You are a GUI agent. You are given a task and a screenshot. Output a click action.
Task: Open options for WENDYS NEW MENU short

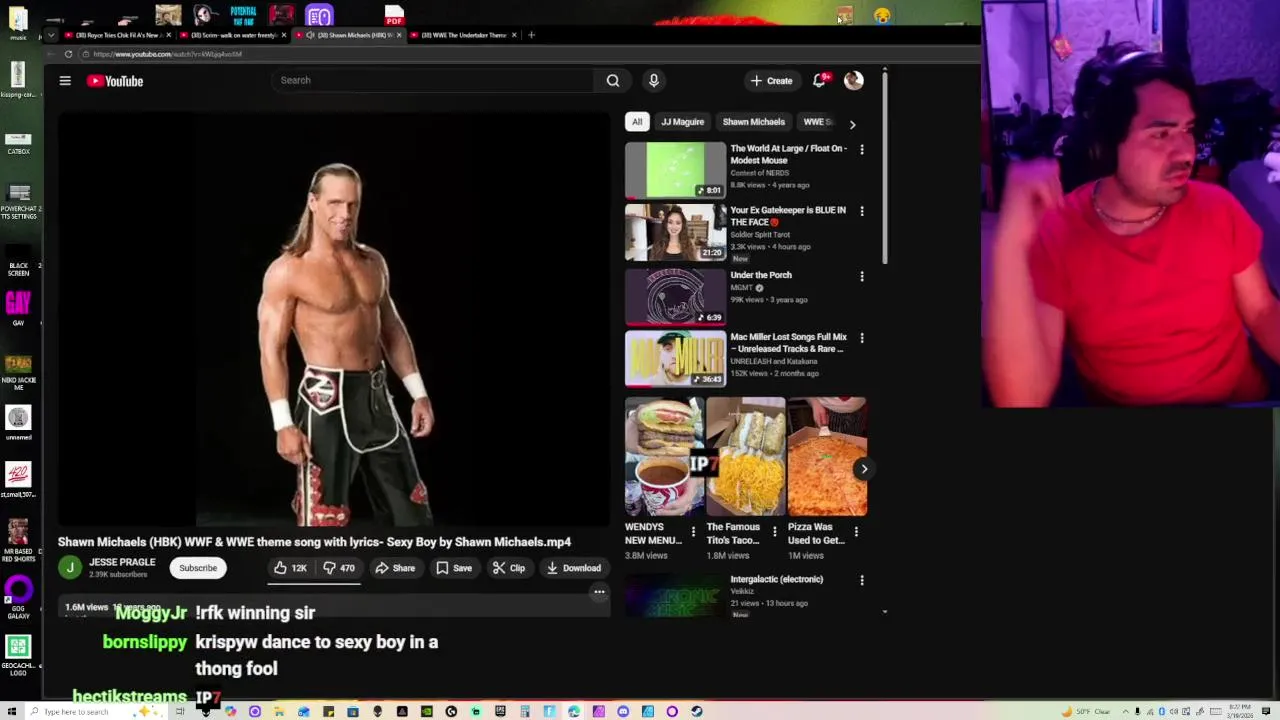tap(693, 532)
